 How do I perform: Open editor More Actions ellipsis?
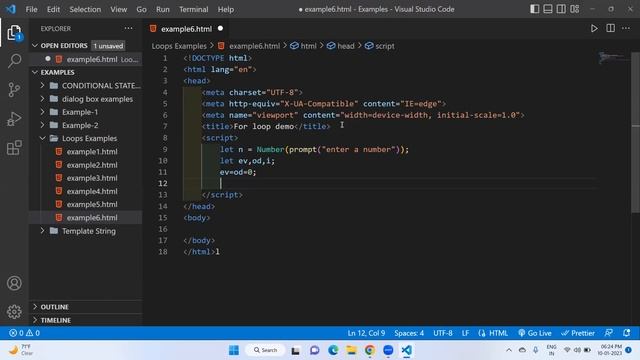[626, 28]
